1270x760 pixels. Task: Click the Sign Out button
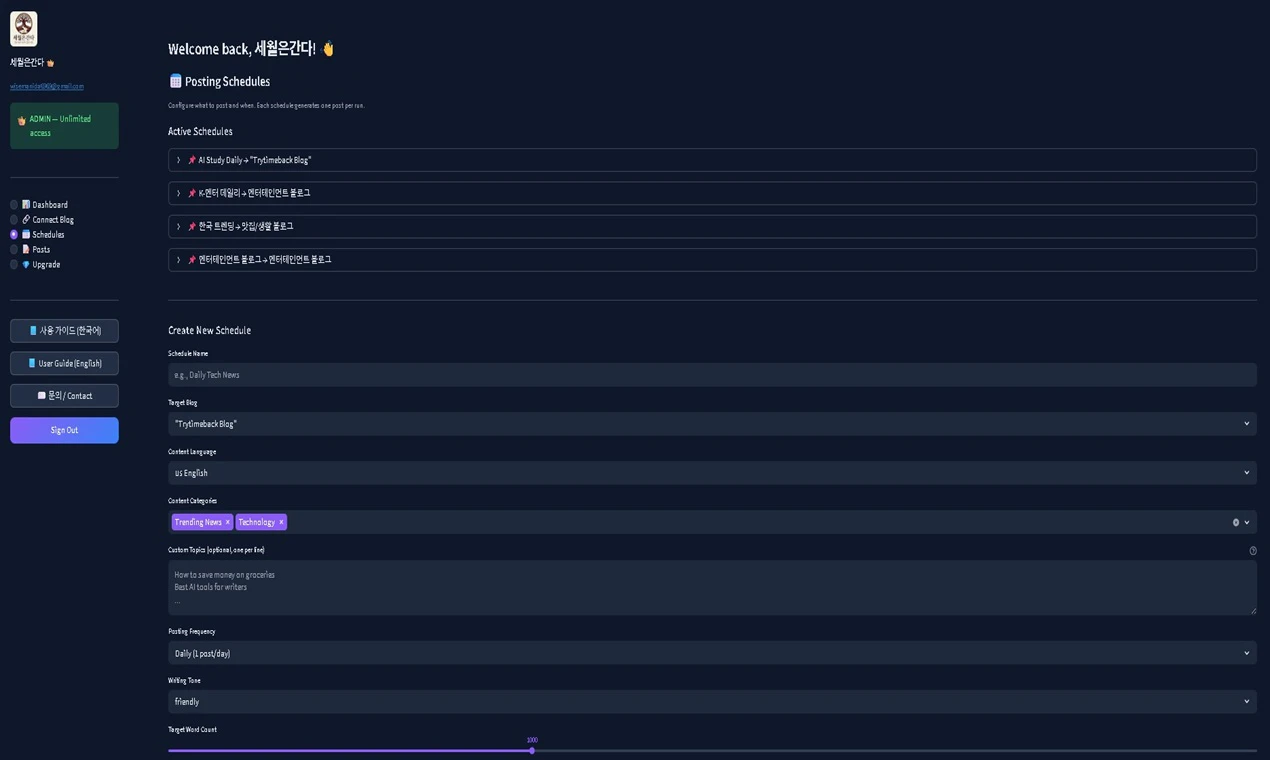tap(63, 429)
